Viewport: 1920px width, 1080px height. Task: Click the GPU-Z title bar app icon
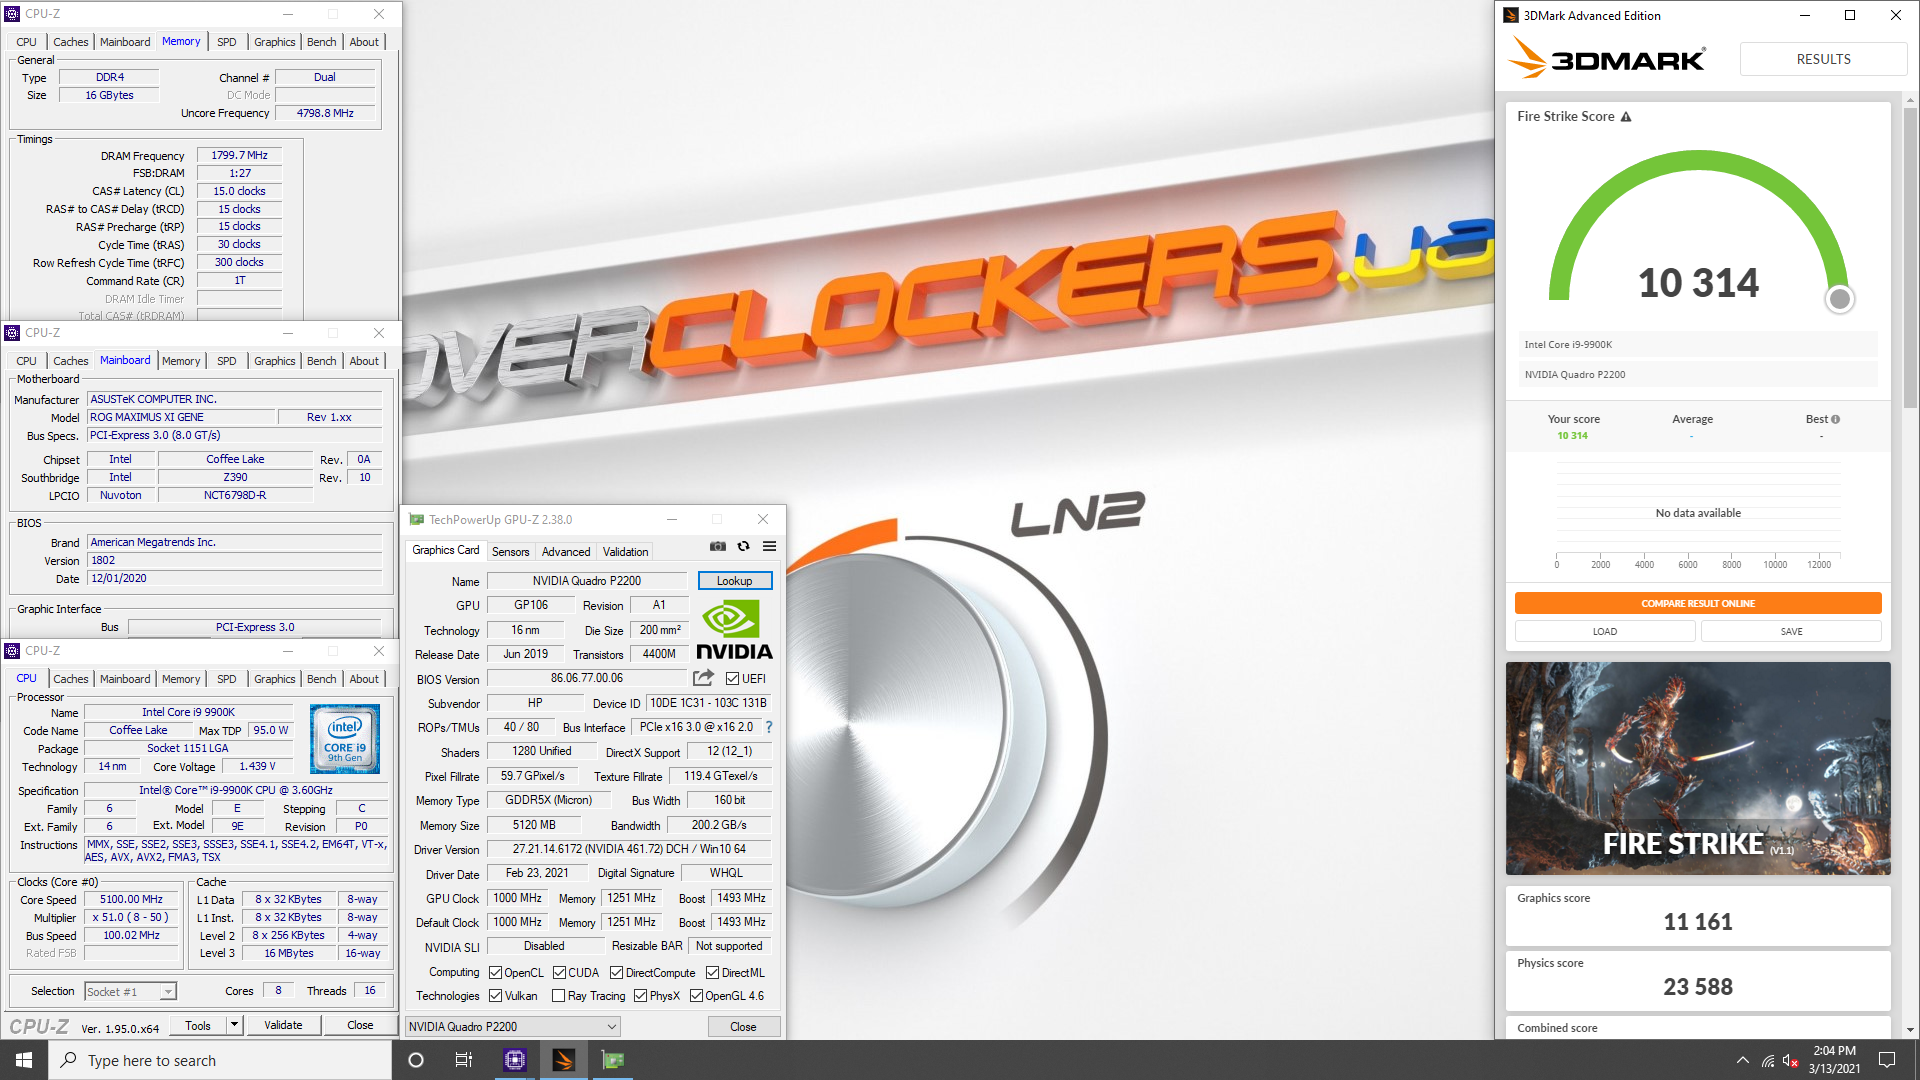[416, 519]
